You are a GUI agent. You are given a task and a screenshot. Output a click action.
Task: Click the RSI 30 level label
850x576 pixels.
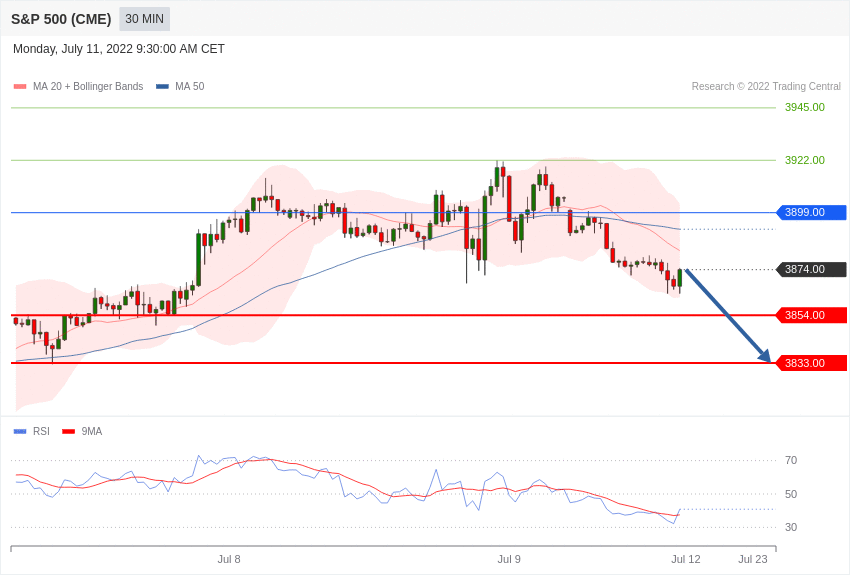tap(791, 527)
